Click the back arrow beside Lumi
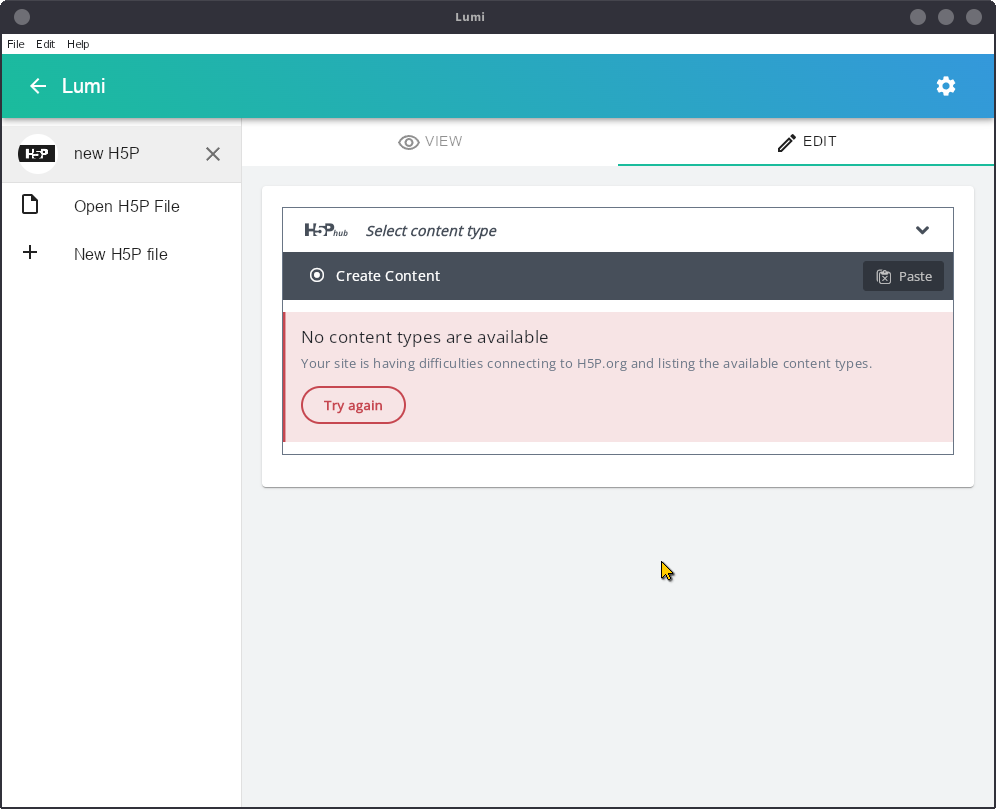 tap(38, 86)
